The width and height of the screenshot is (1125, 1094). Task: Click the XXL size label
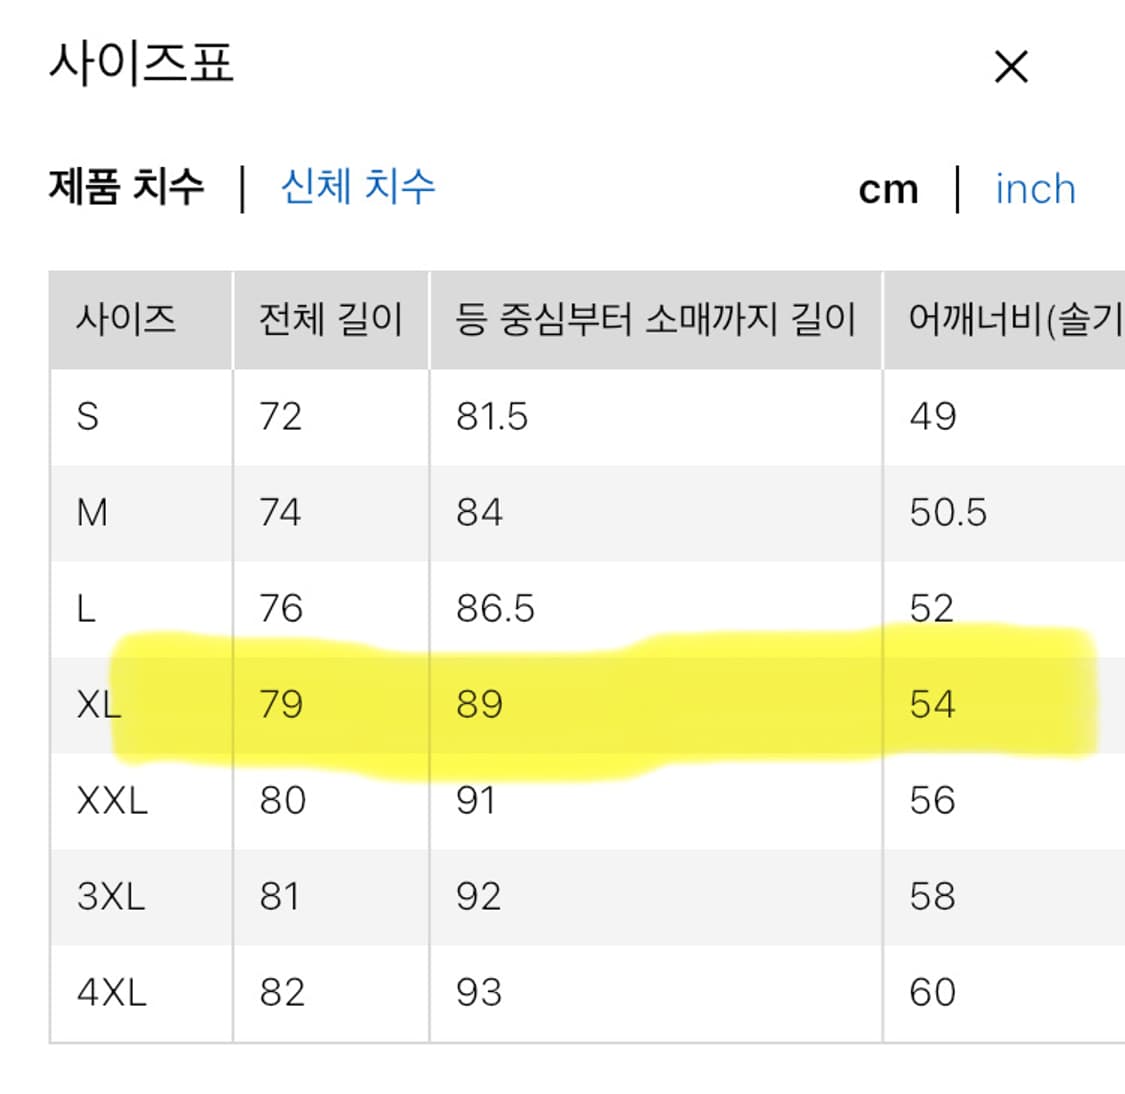(x=108, y=799)
